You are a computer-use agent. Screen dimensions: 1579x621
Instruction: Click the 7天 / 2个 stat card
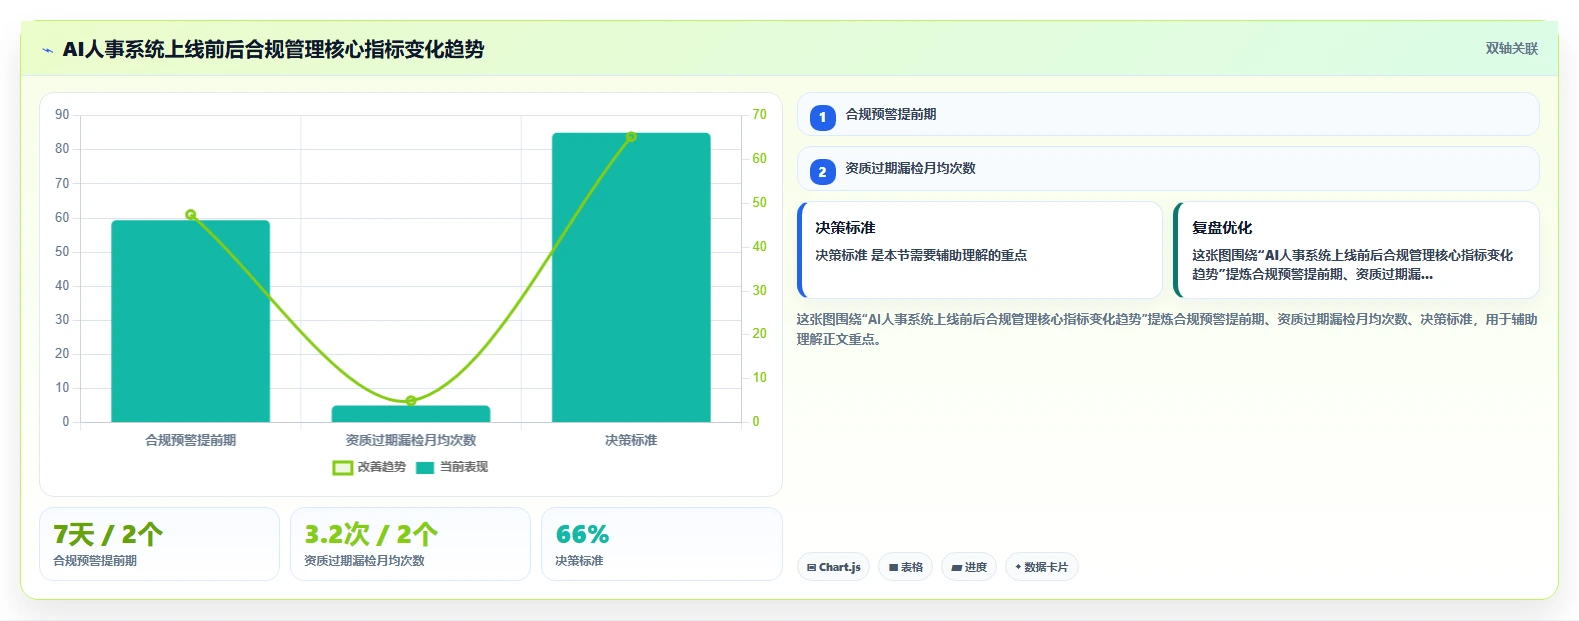pyautogui.click(x=159, y=544)
